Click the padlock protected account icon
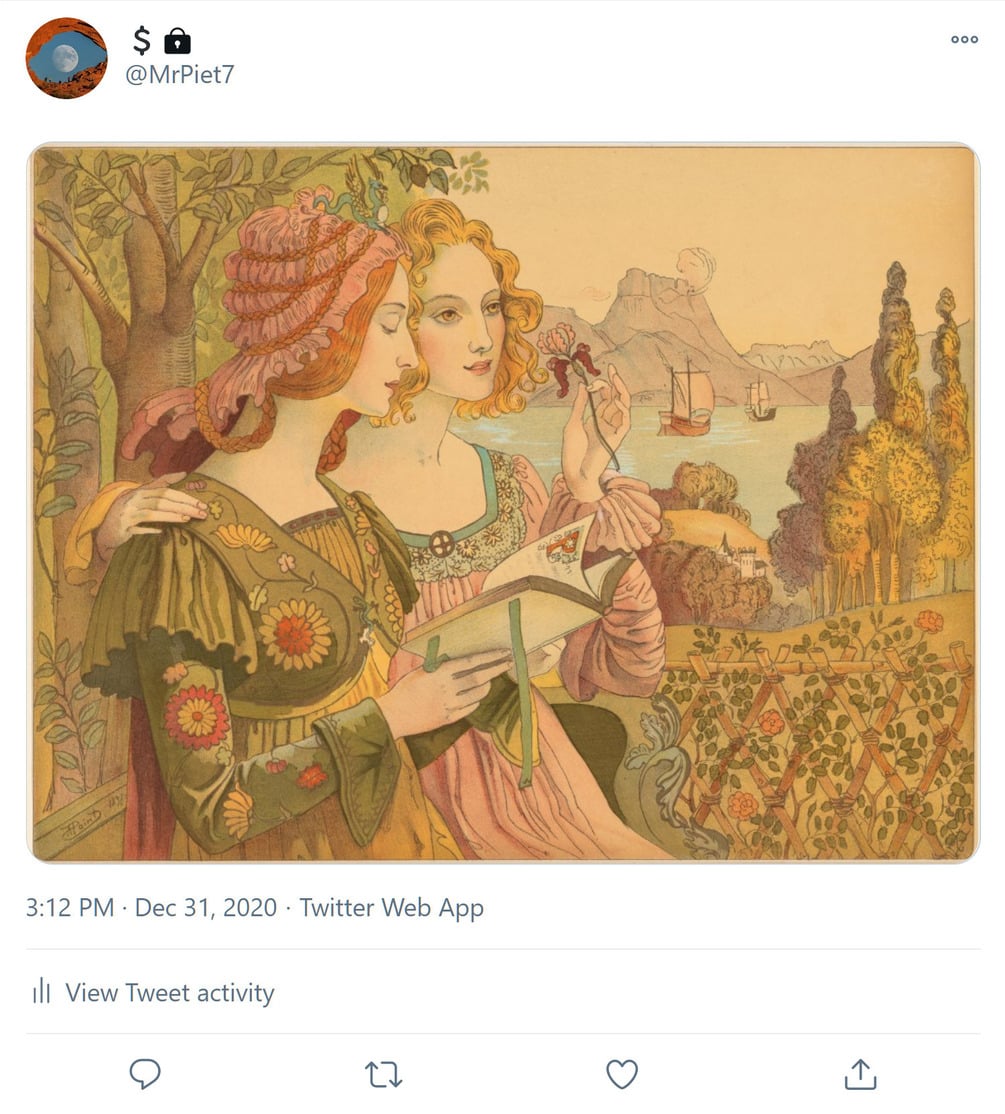The width and height of the screenshot is (1005, 1114). coord(177,41)
